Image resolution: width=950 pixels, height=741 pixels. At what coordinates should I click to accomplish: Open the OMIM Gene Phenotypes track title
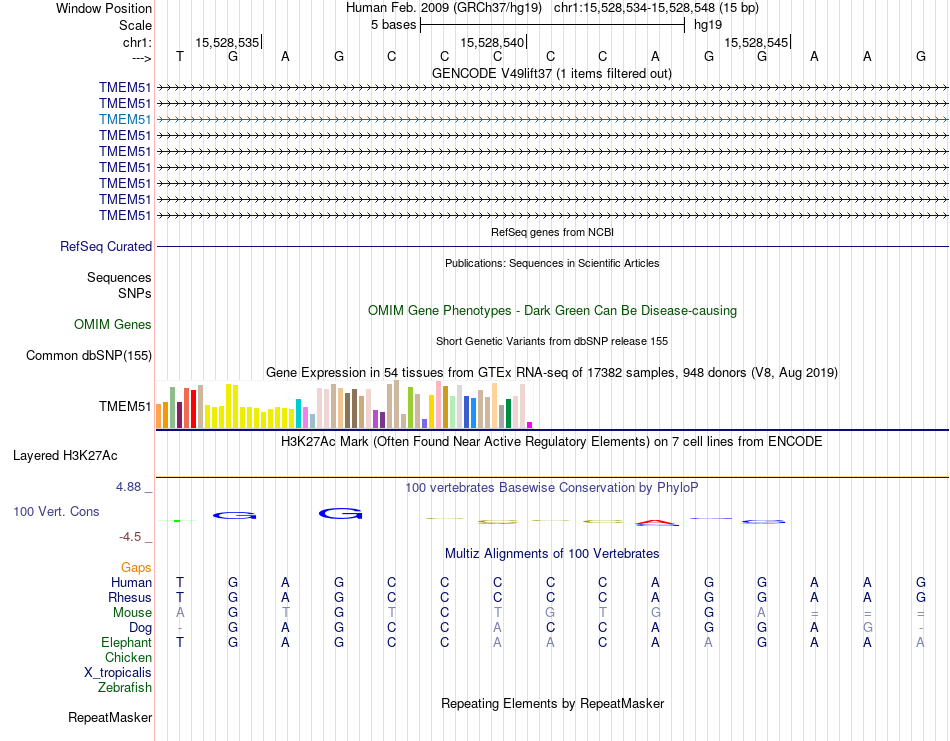552,311
